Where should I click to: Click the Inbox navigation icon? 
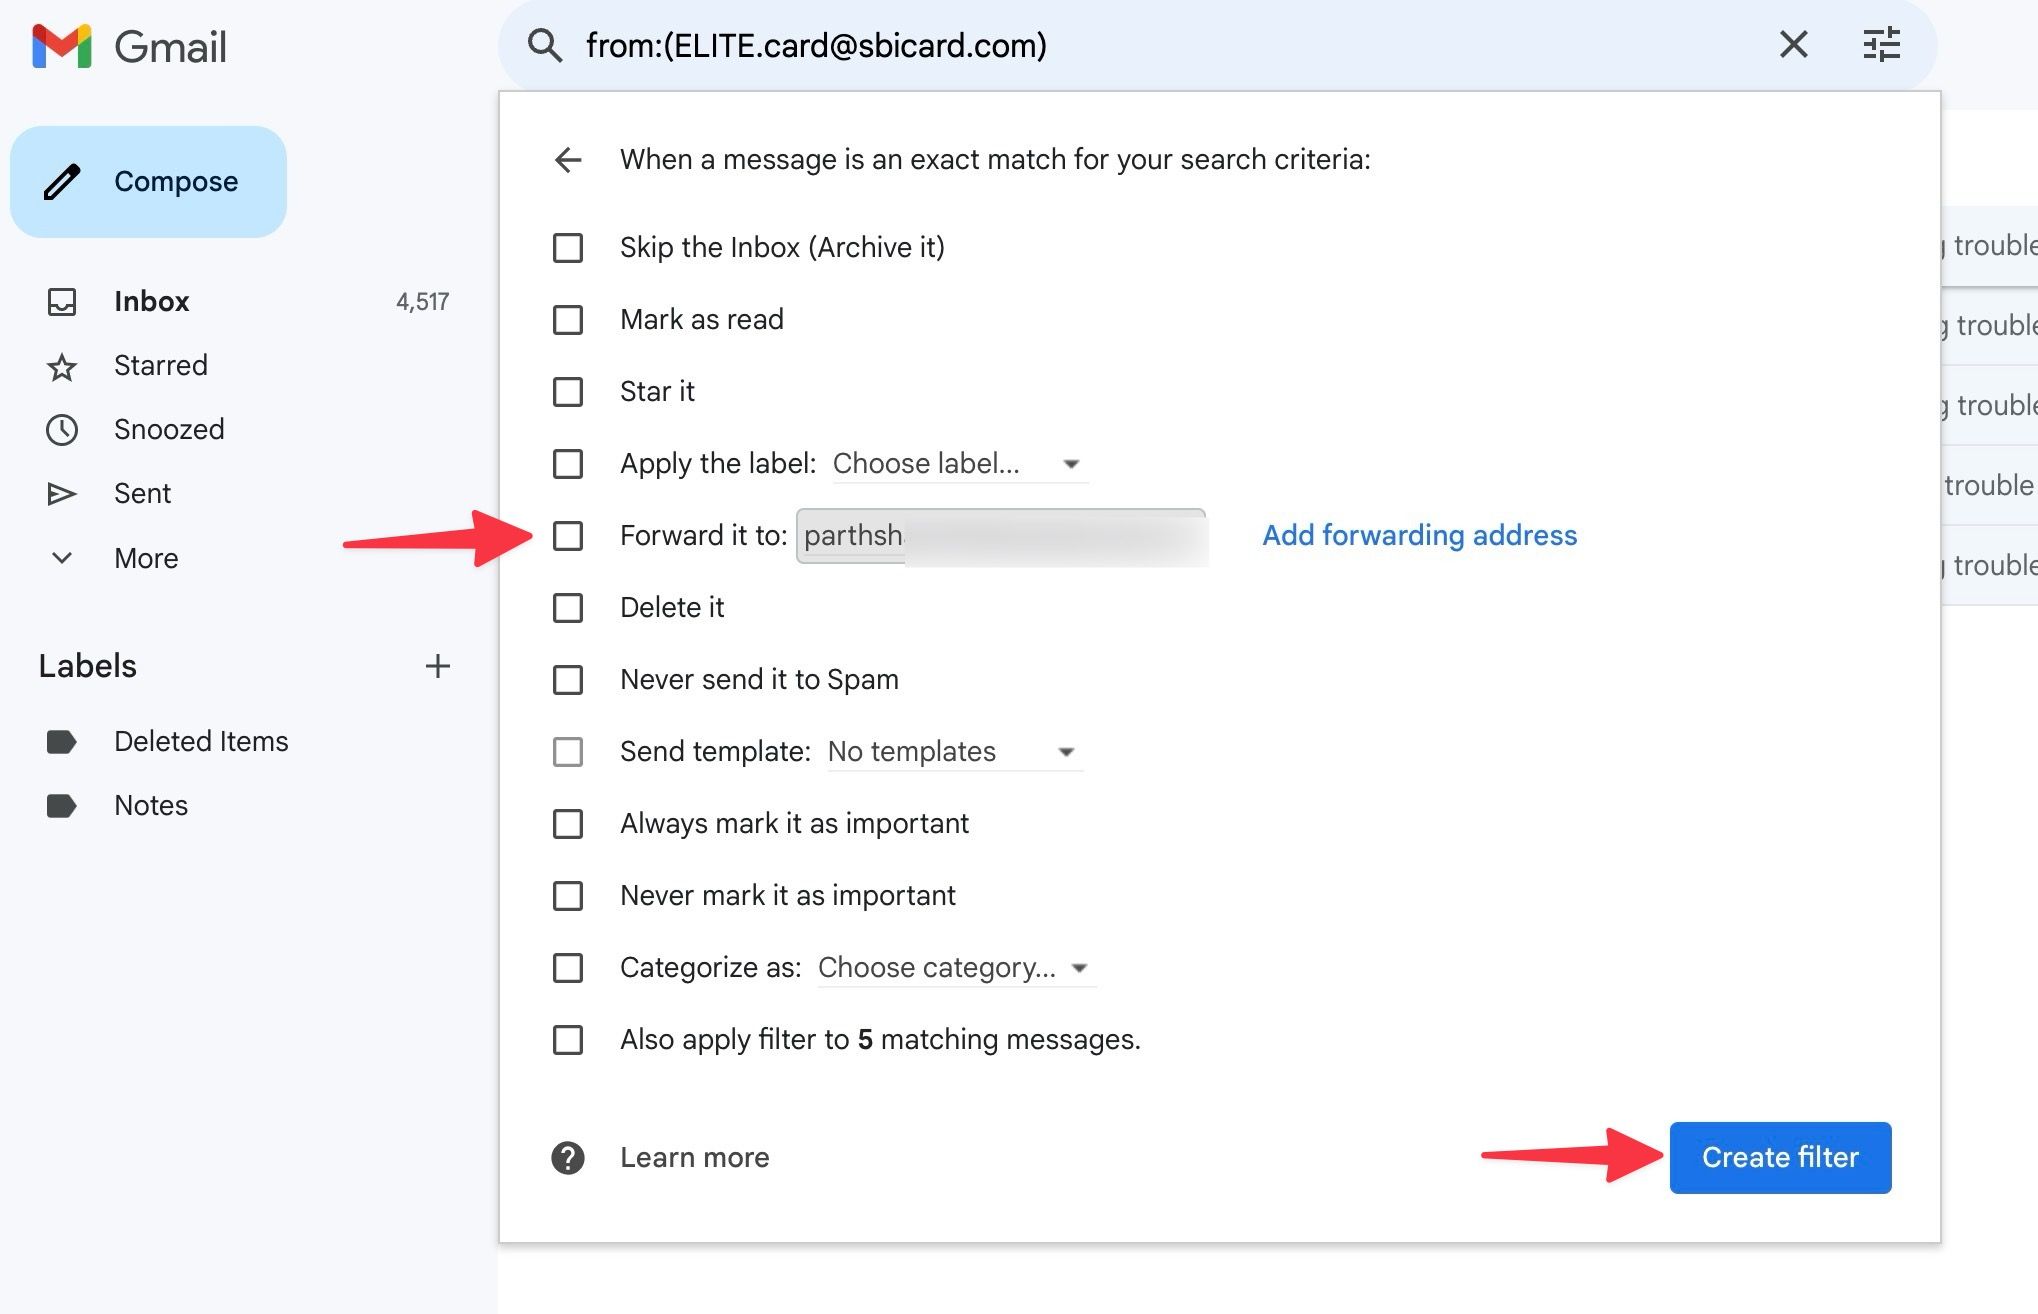(x=61, y=301)
